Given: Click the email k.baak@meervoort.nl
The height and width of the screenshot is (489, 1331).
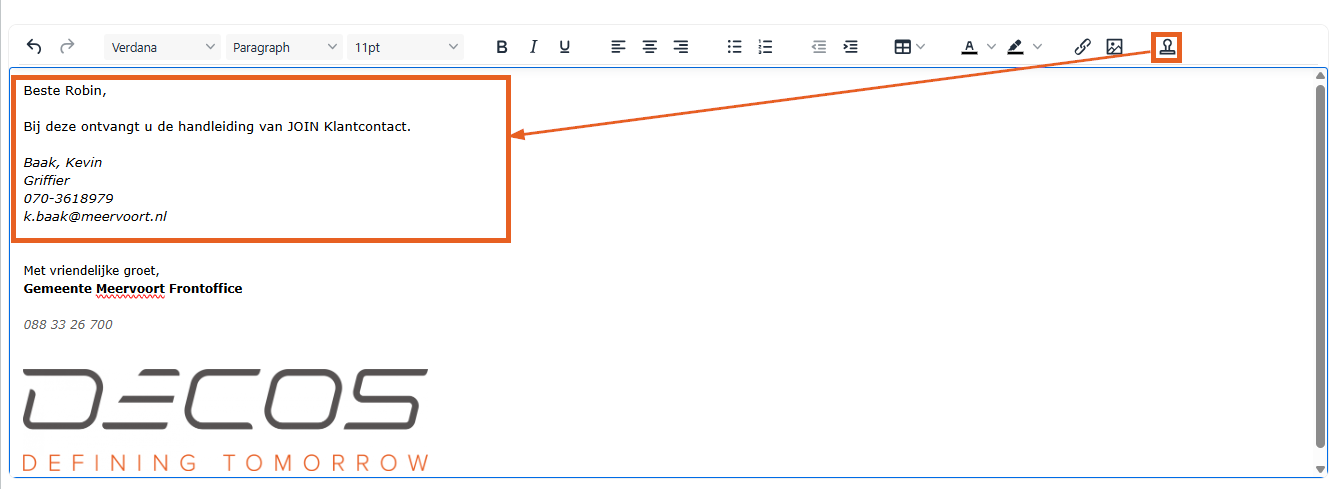Looking at the screenshot, I should coord(95,217).
